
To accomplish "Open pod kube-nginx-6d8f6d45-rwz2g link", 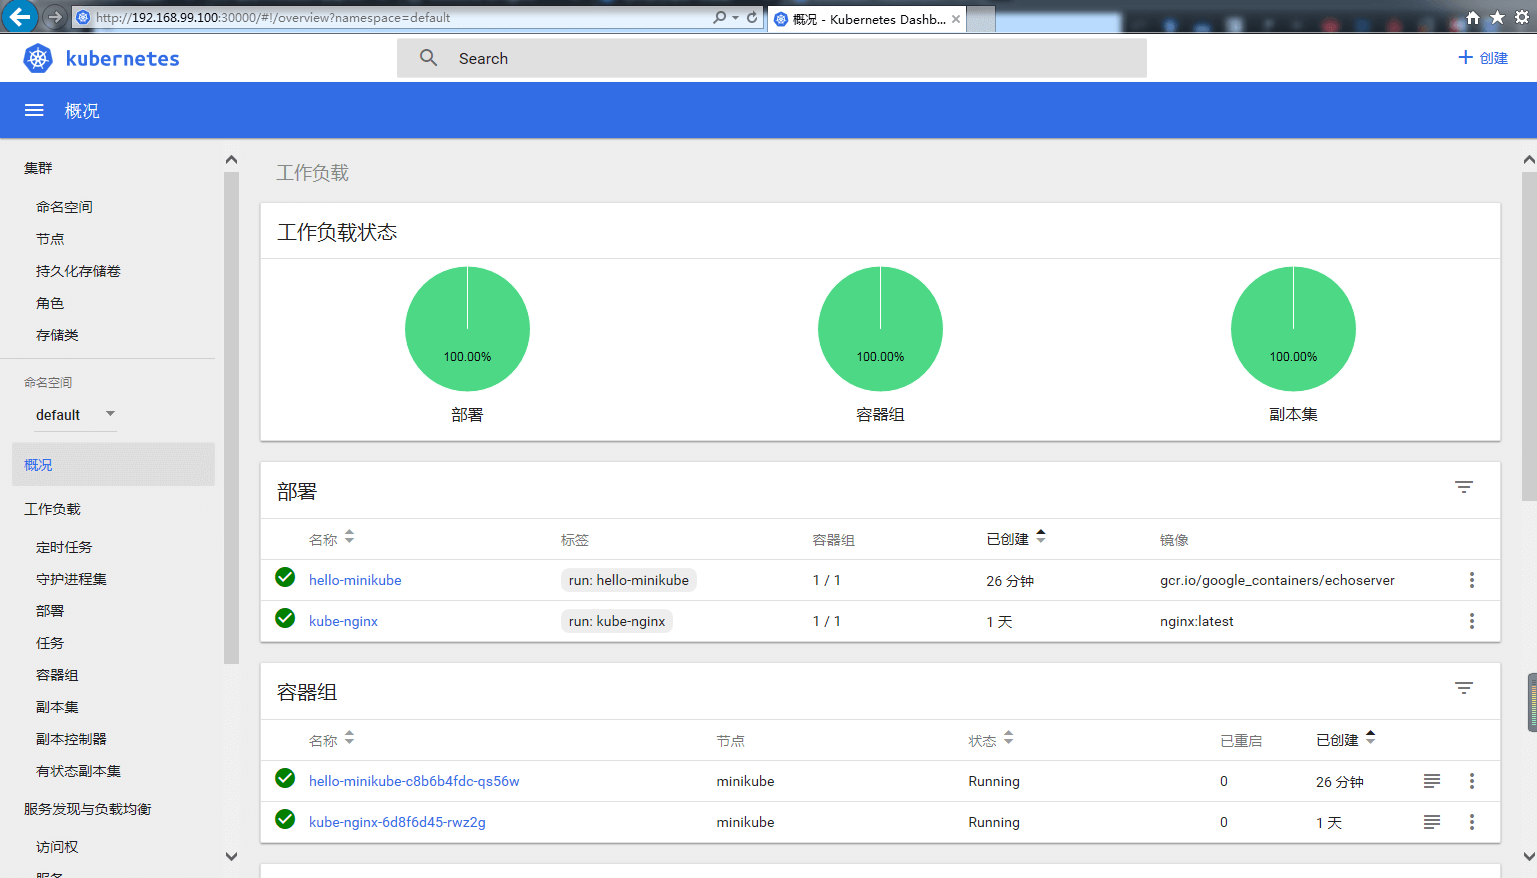I will (397, 822).
